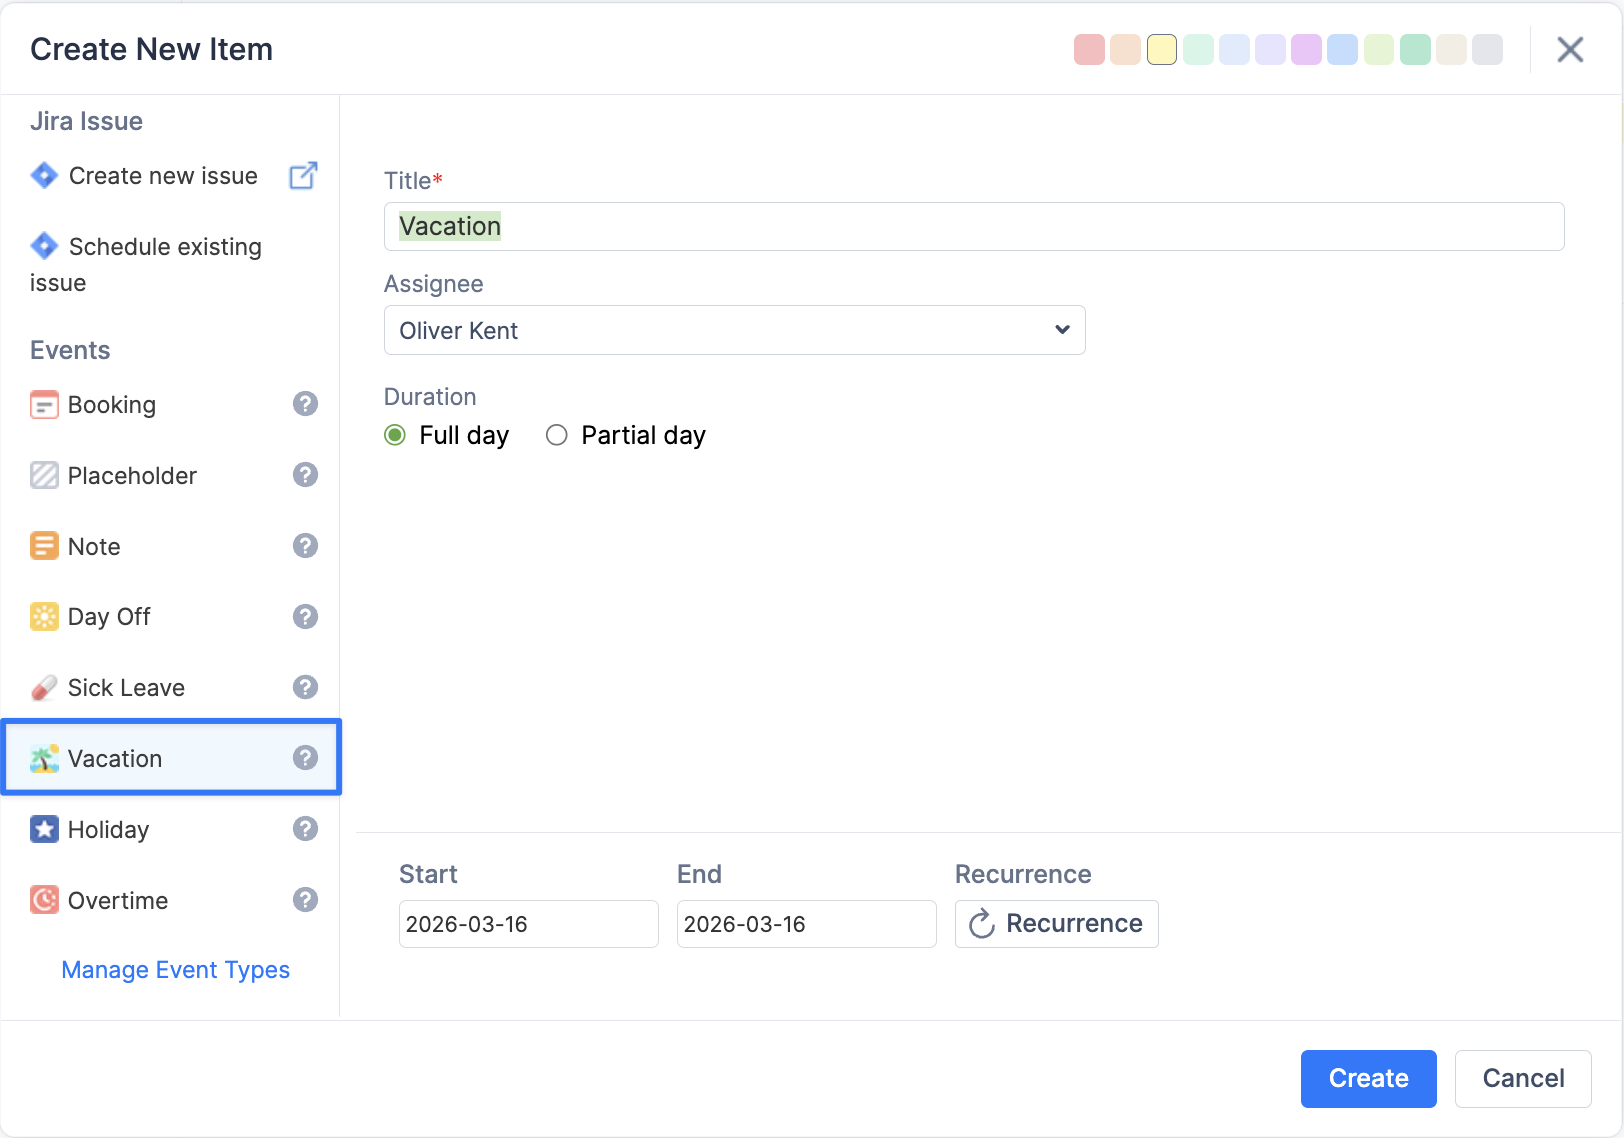
Task: Open the End date picker field
Action: (806, 924)
